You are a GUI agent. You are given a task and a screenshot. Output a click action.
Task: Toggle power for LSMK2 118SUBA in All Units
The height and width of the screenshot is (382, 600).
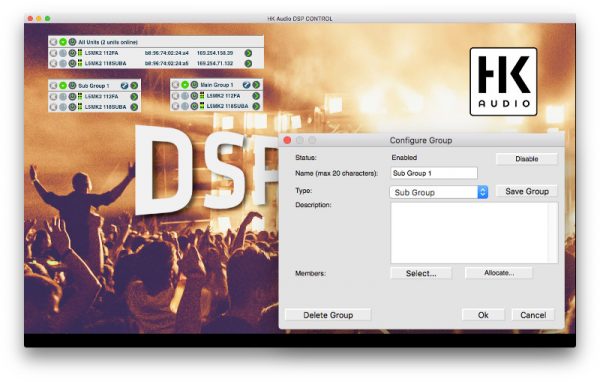click(72, 63)
